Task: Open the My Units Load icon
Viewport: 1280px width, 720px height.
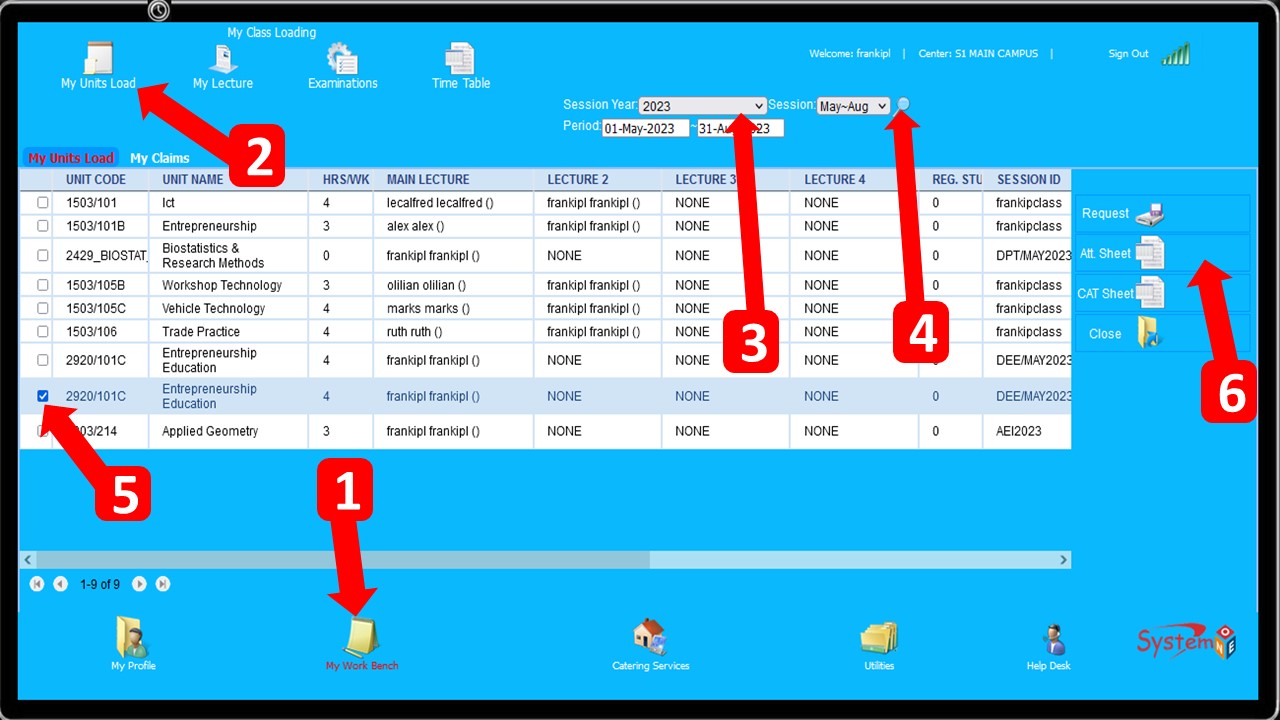Action: [99, 59]
